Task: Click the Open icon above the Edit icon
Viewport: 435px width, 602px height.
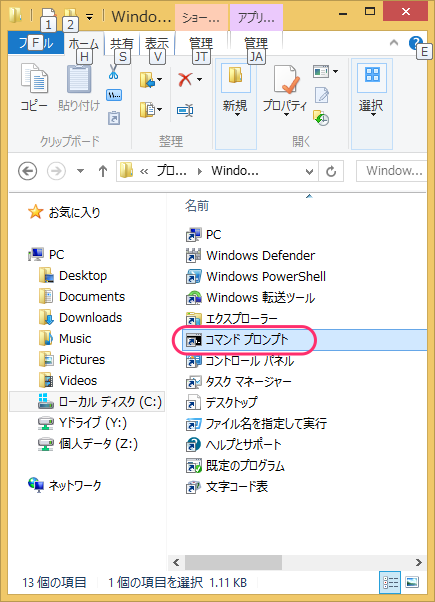Action: (x=321, y=71)
